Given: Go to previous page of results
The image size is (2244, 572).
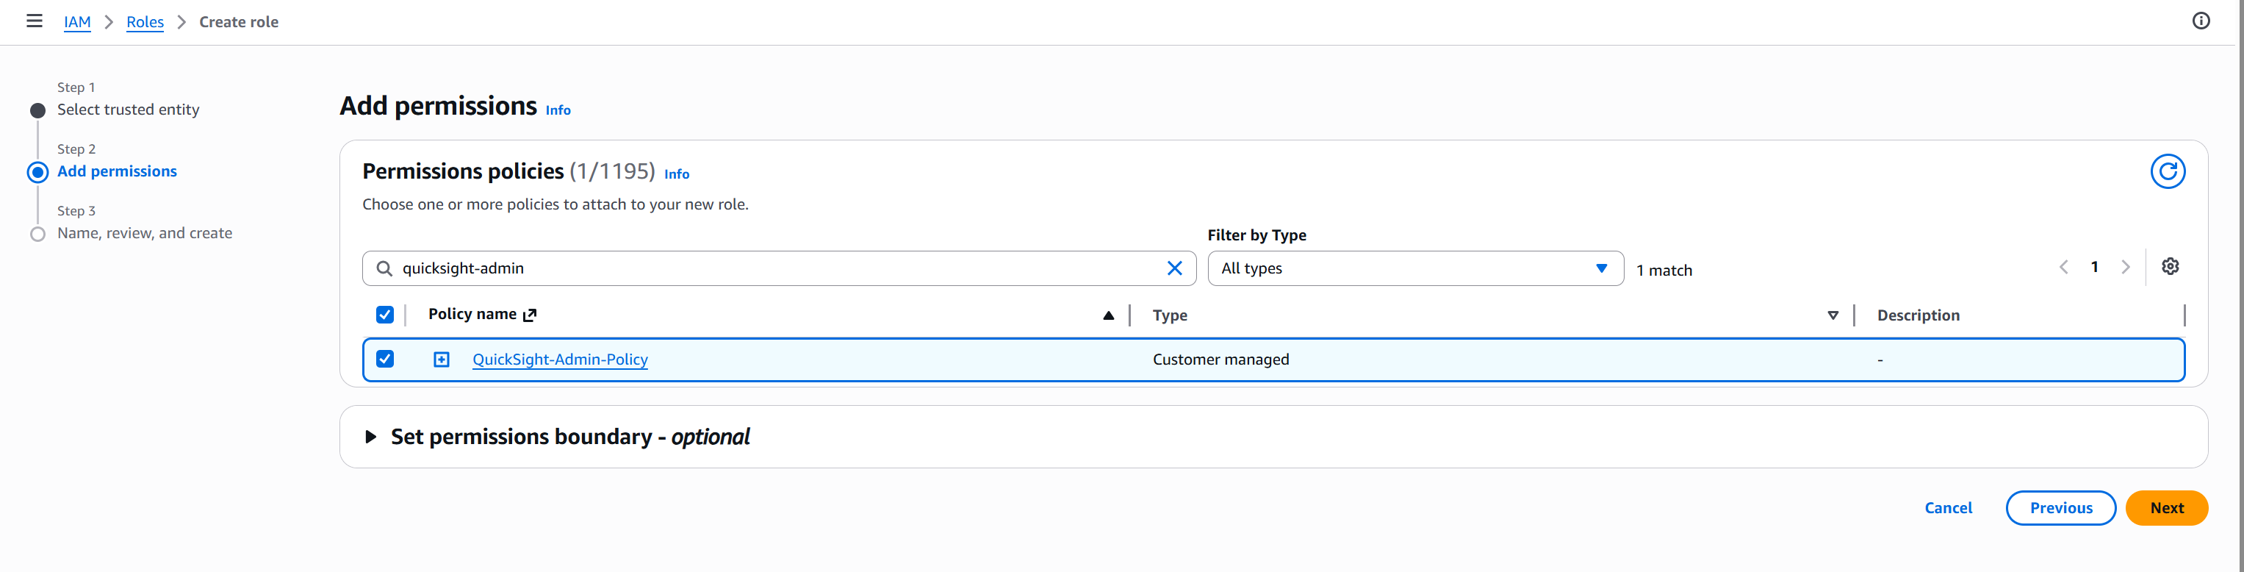Looking at the screenshot, I should click(2063, 267).
